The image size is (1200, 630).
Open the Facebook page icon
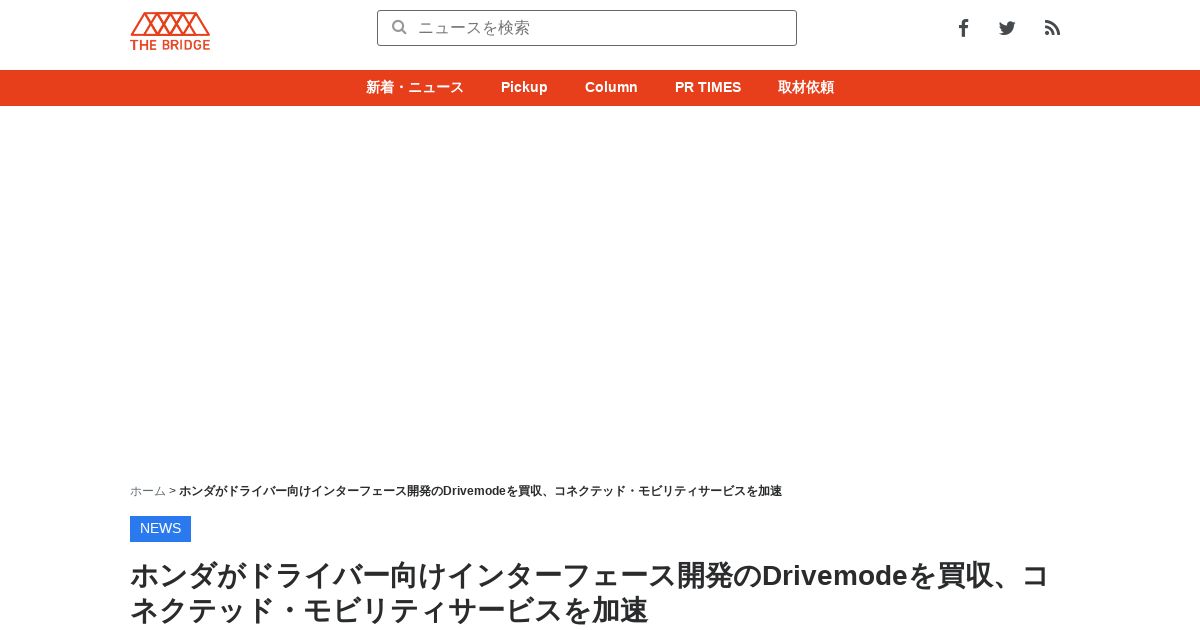point(963,28)
